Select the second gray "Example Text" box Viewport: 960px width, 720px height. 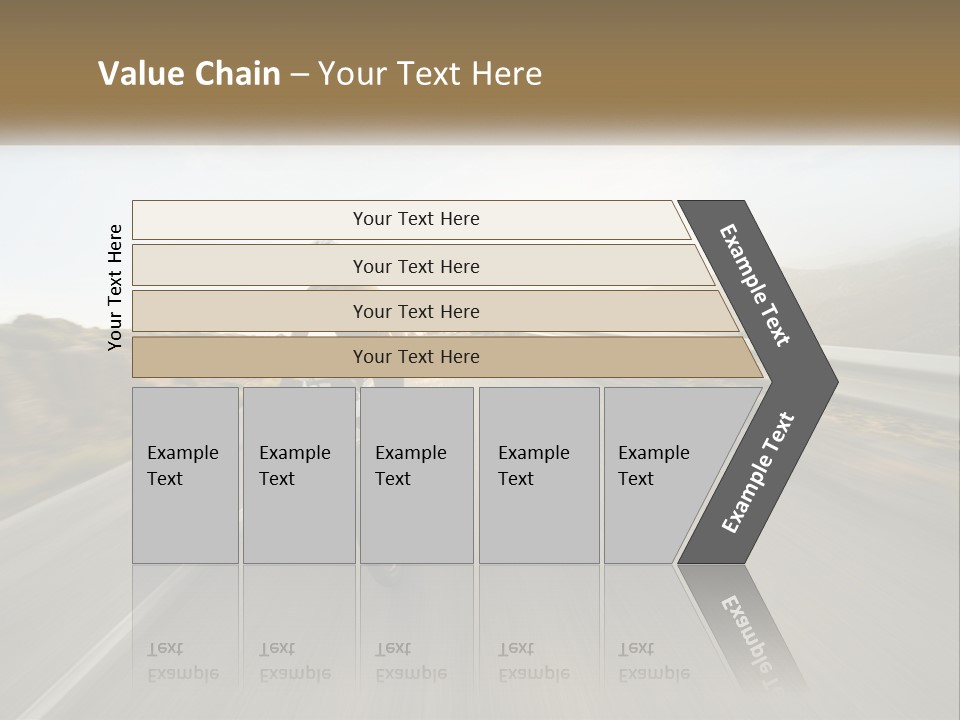pos(296,474)
